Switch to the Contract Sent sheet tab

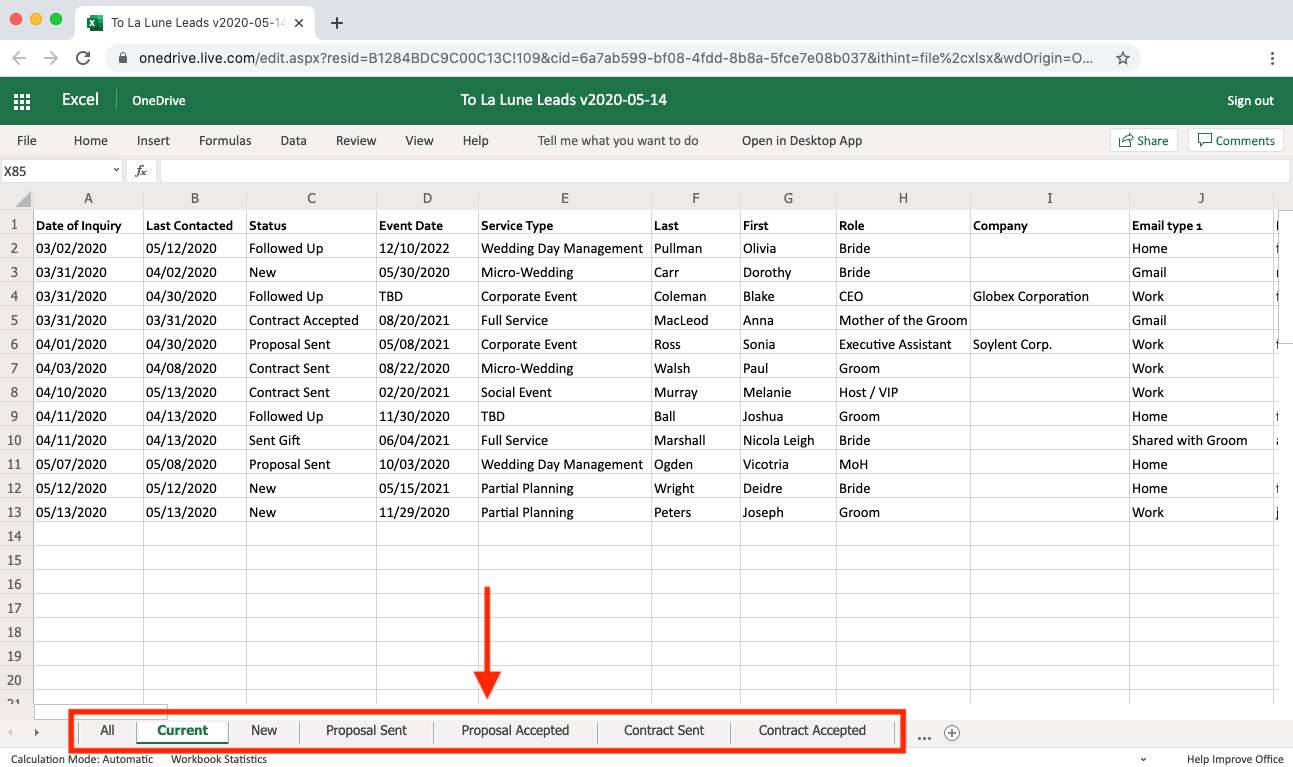tap(664, 731)
